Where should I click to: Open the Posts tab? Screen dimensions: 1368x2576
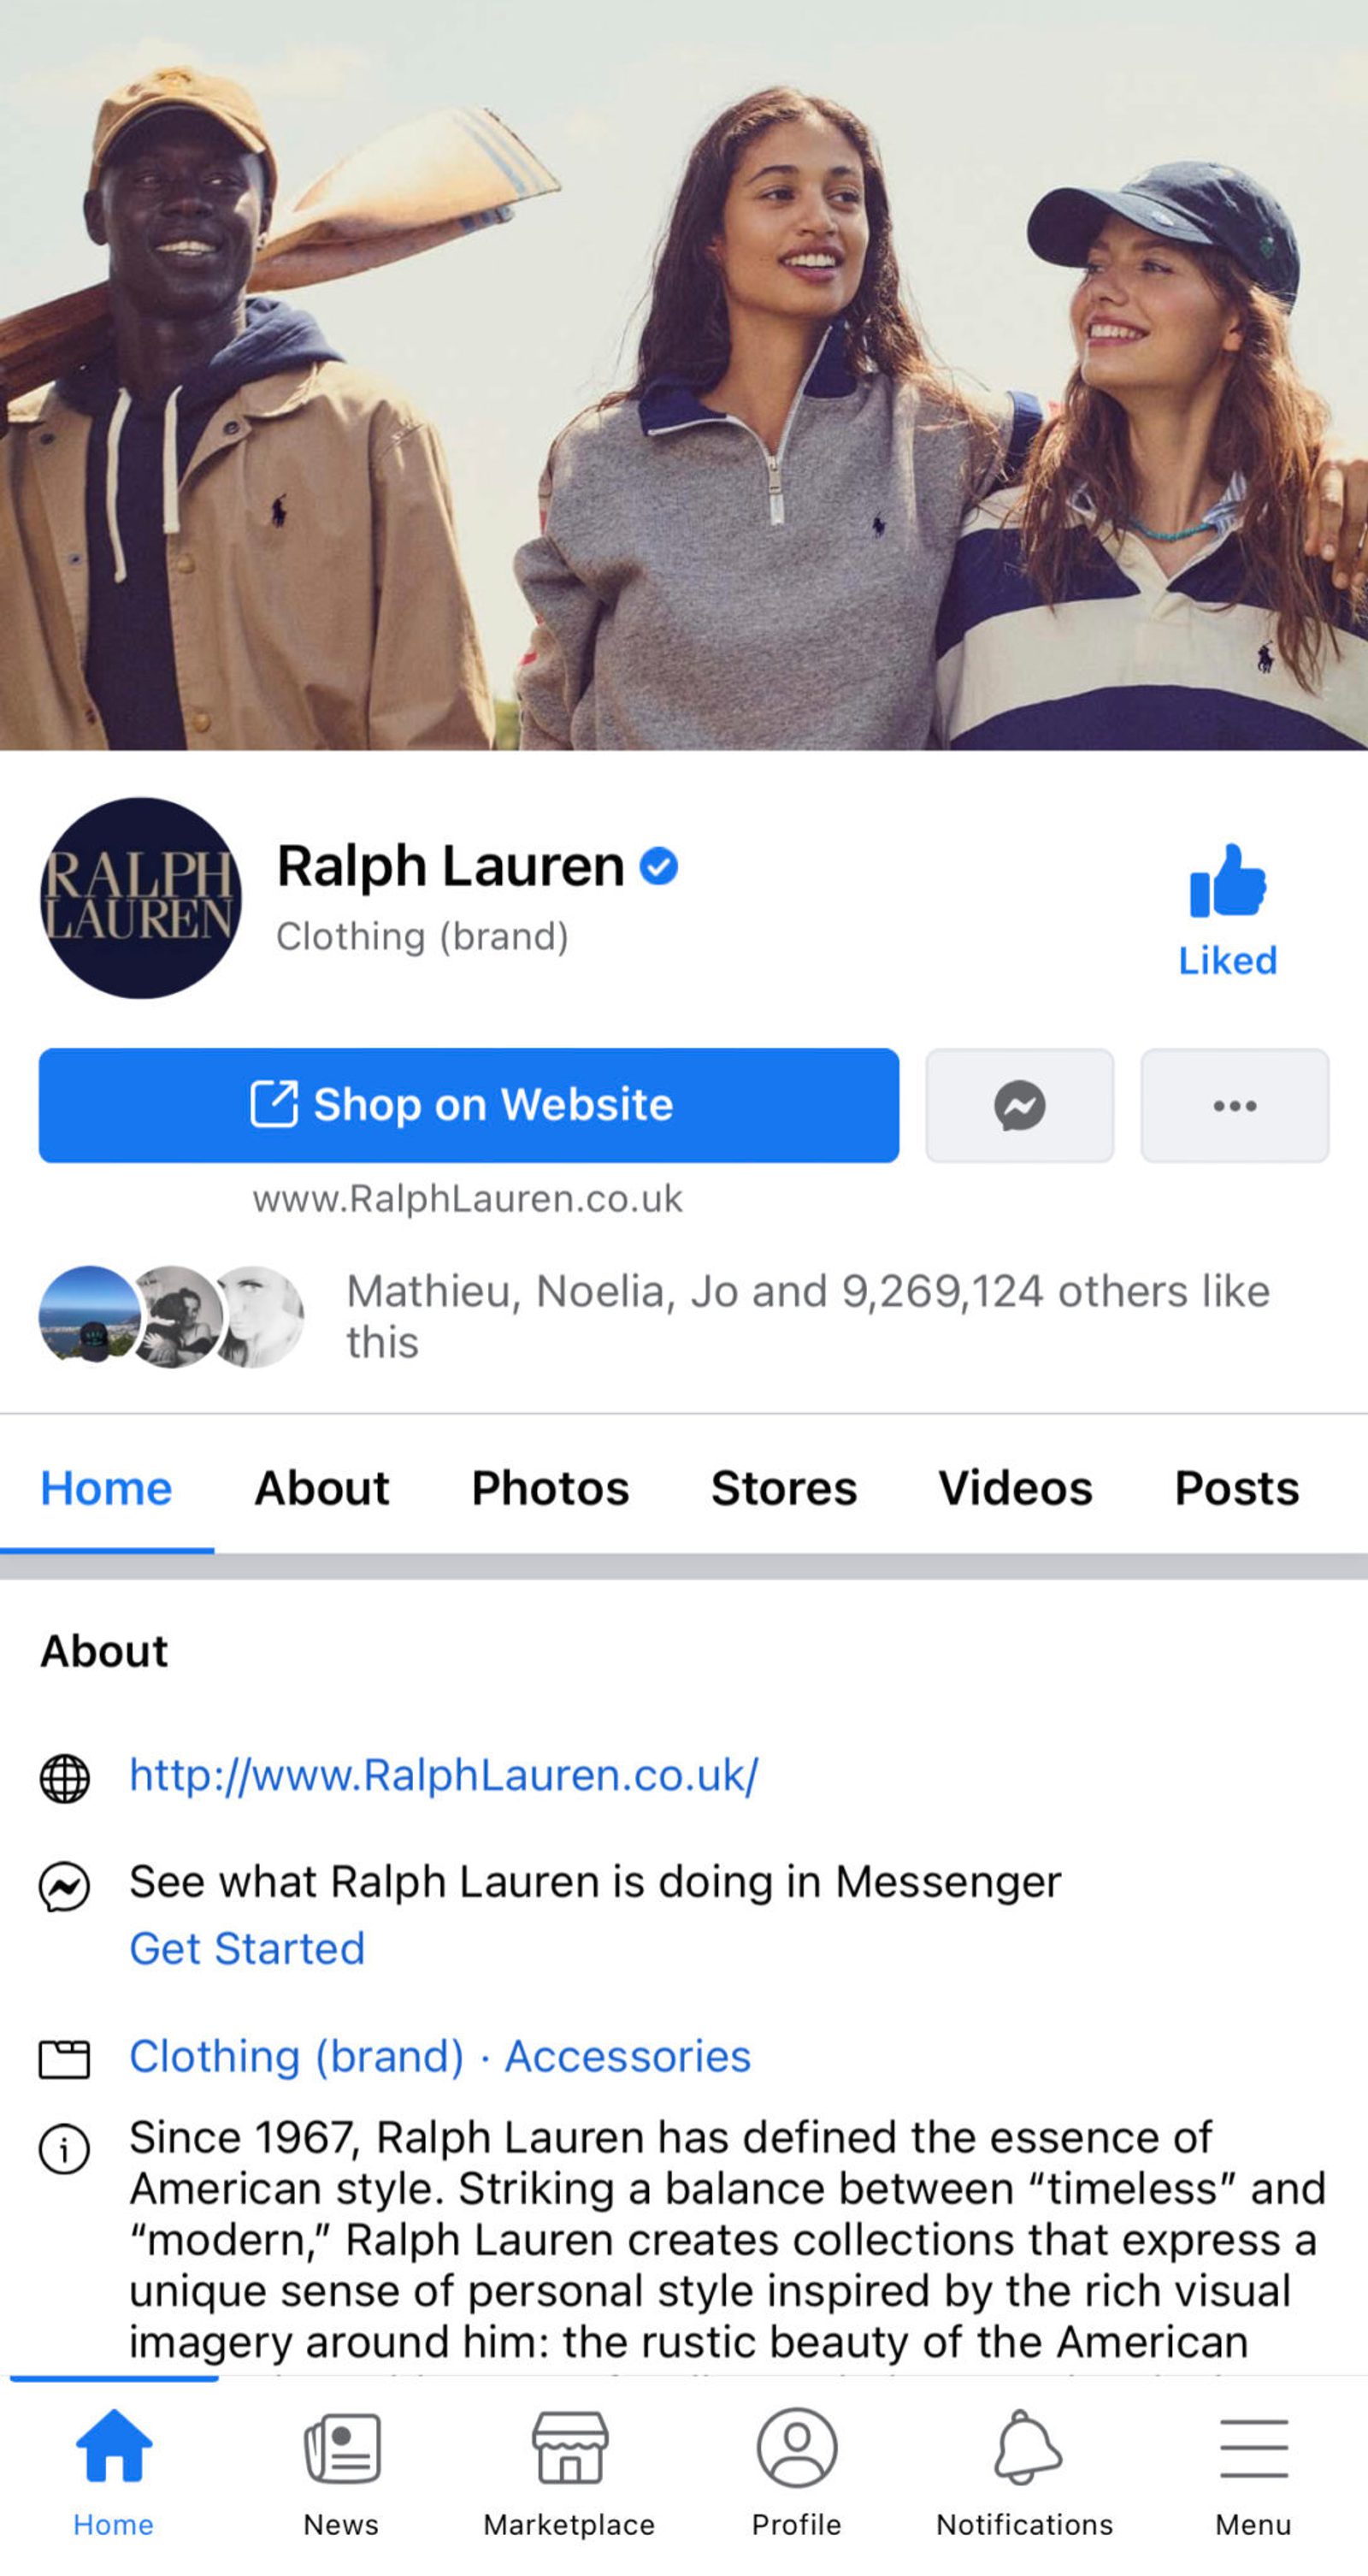[1236, 1487]
